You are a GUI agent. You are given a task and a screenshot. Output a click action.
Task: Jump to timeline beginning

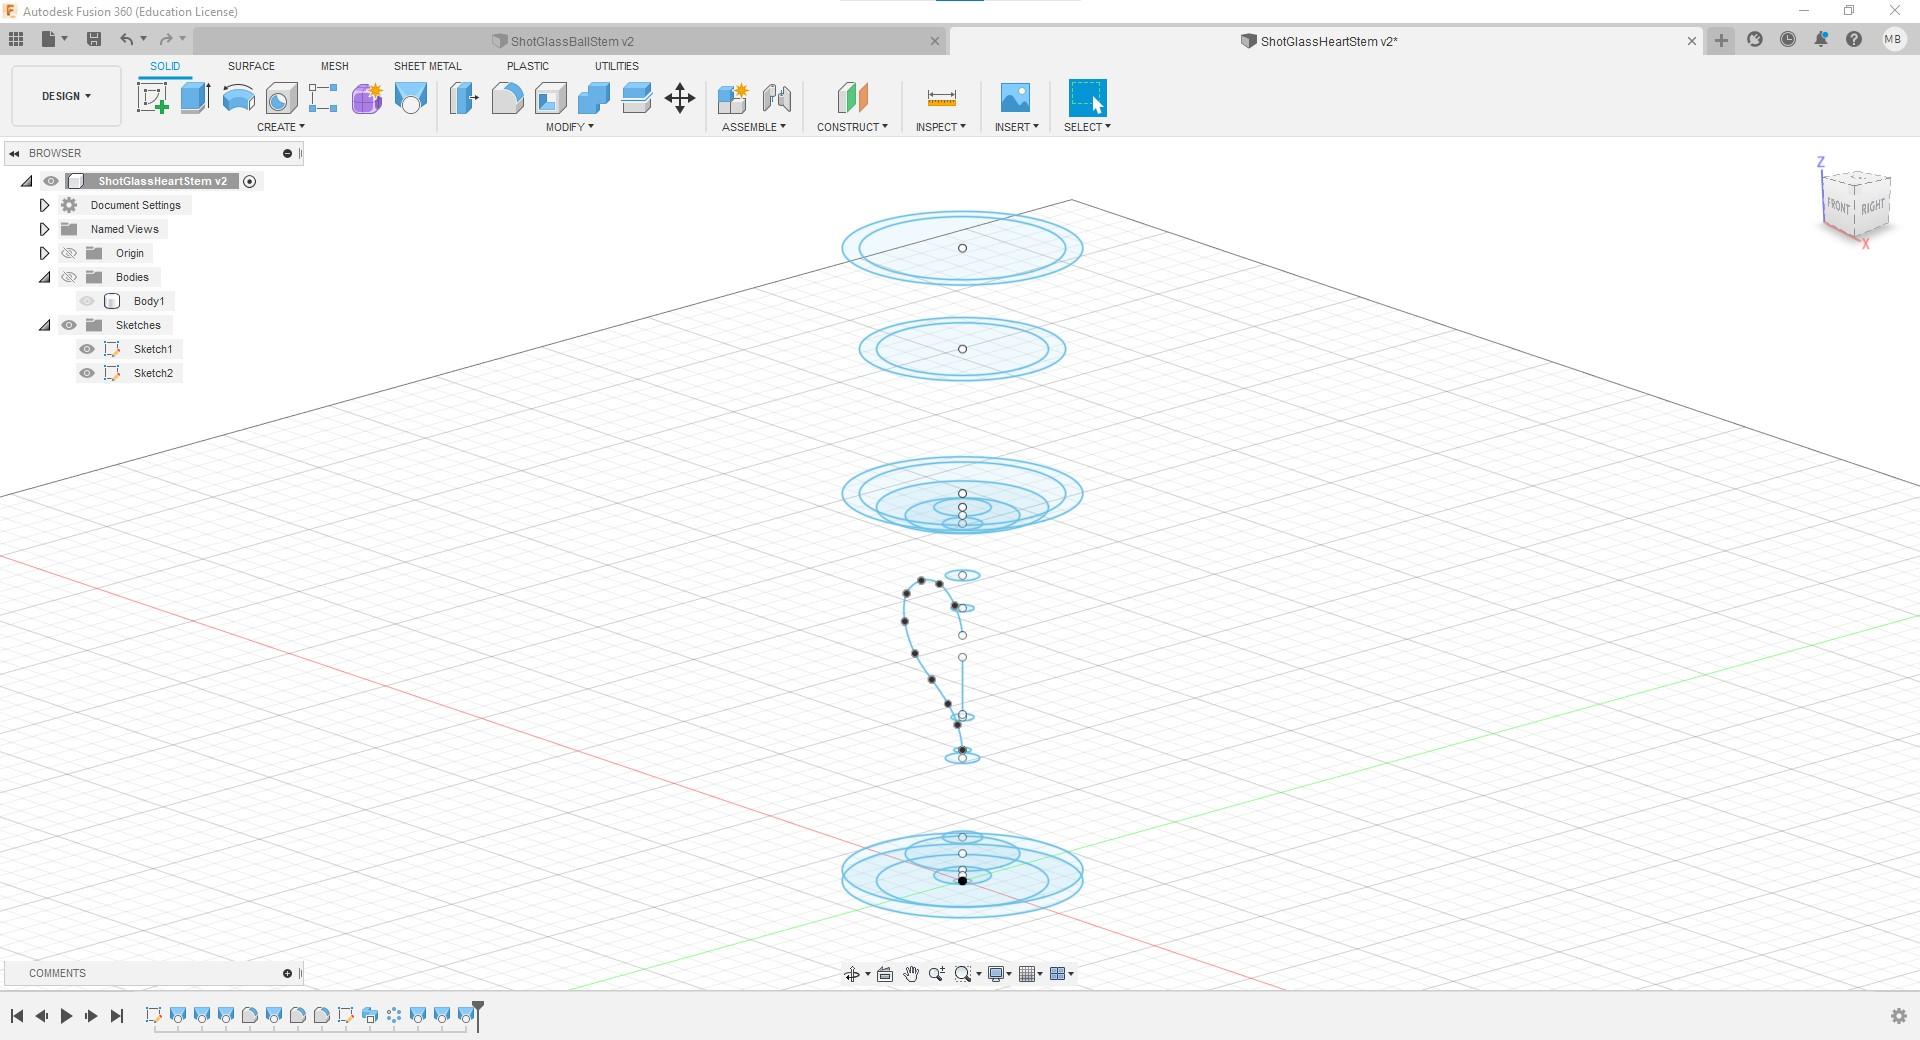point(17,1016)
